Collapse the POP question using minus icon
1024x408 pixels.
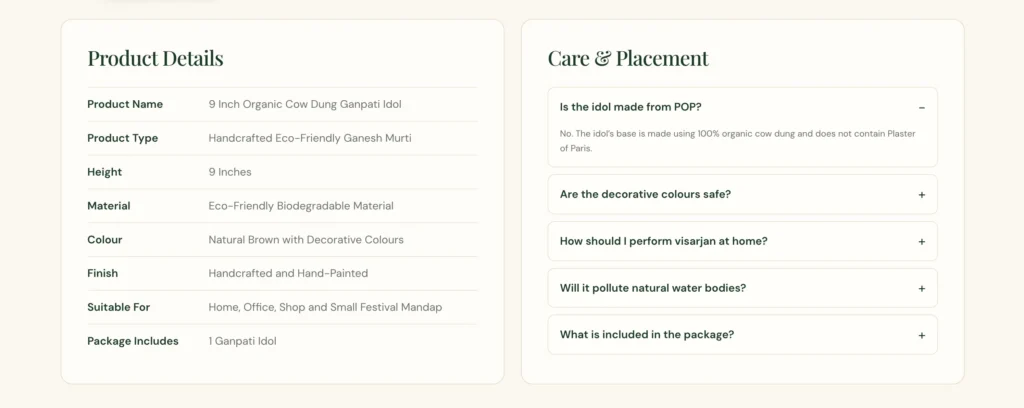(x=921, y=108)
